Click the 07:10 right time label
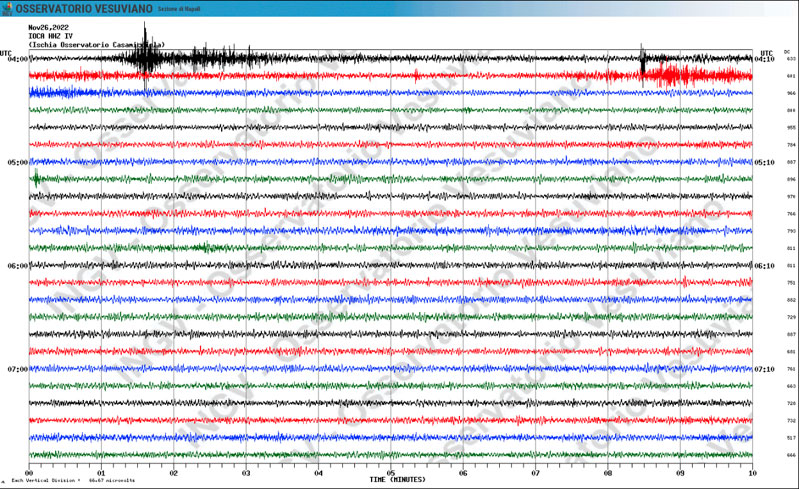 pyautogui.click(x=764, y=369)
